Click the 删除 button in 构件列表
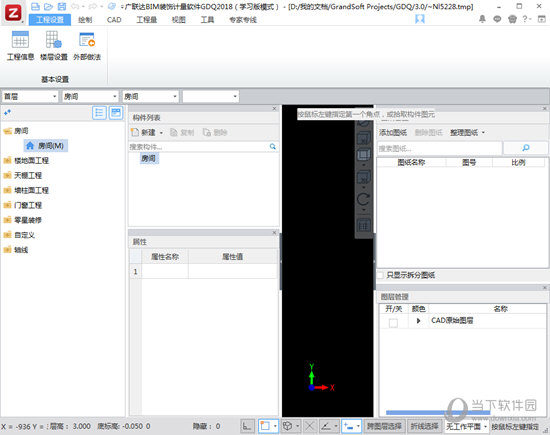 tap(215, 133)
